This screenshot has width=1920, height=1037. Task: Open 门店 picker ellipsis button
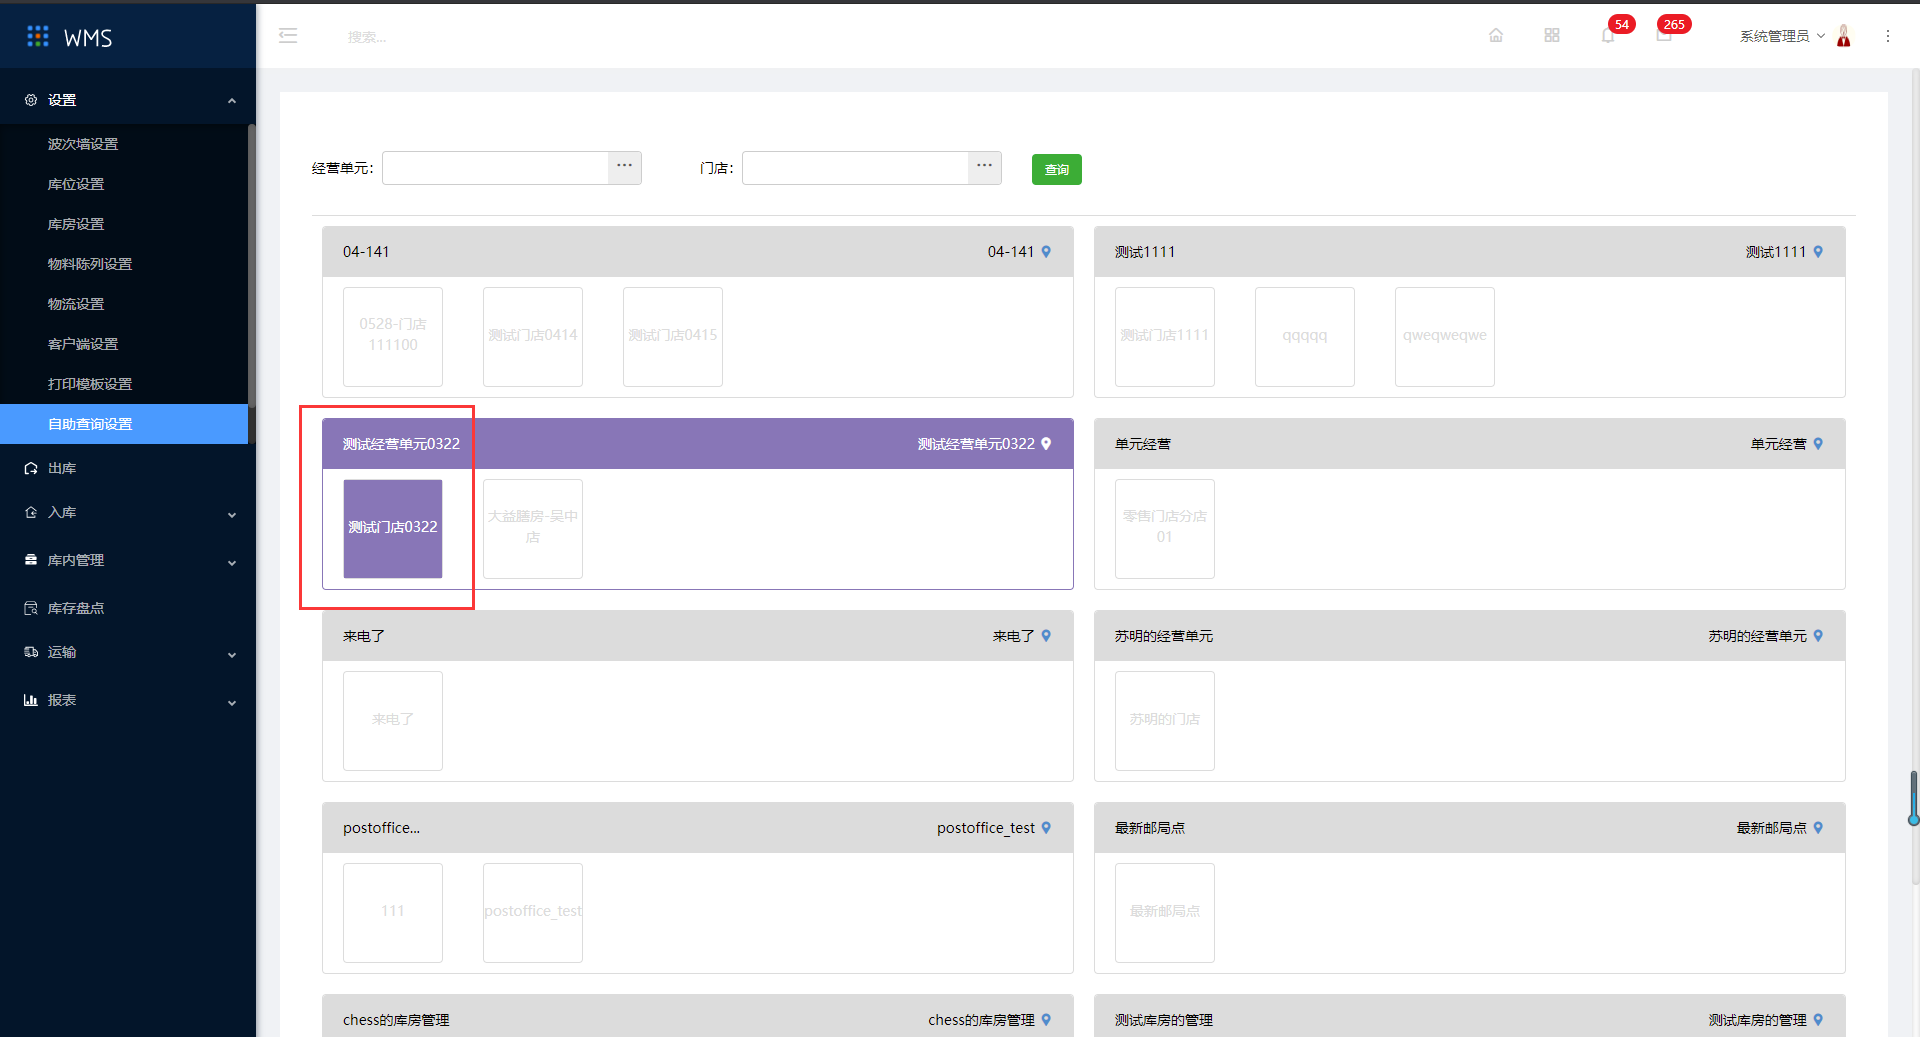click(985, 168)
